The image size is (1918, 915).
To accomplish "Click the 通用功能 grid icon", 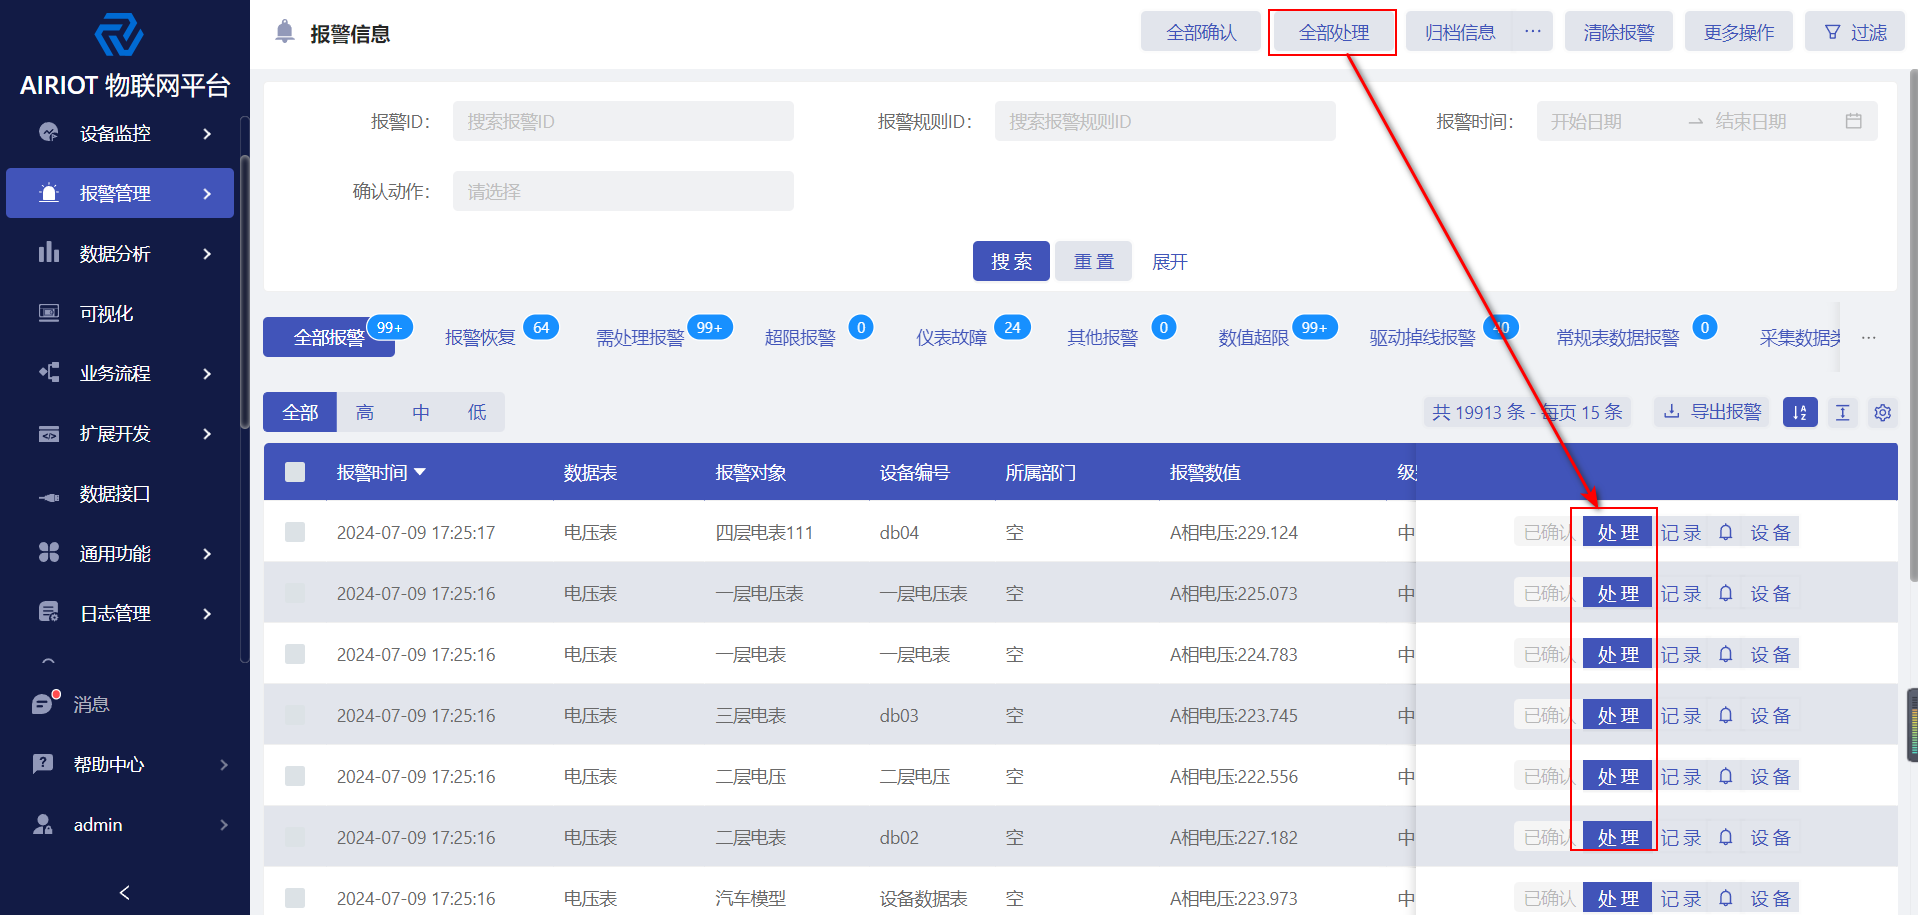I will point(48,553).
